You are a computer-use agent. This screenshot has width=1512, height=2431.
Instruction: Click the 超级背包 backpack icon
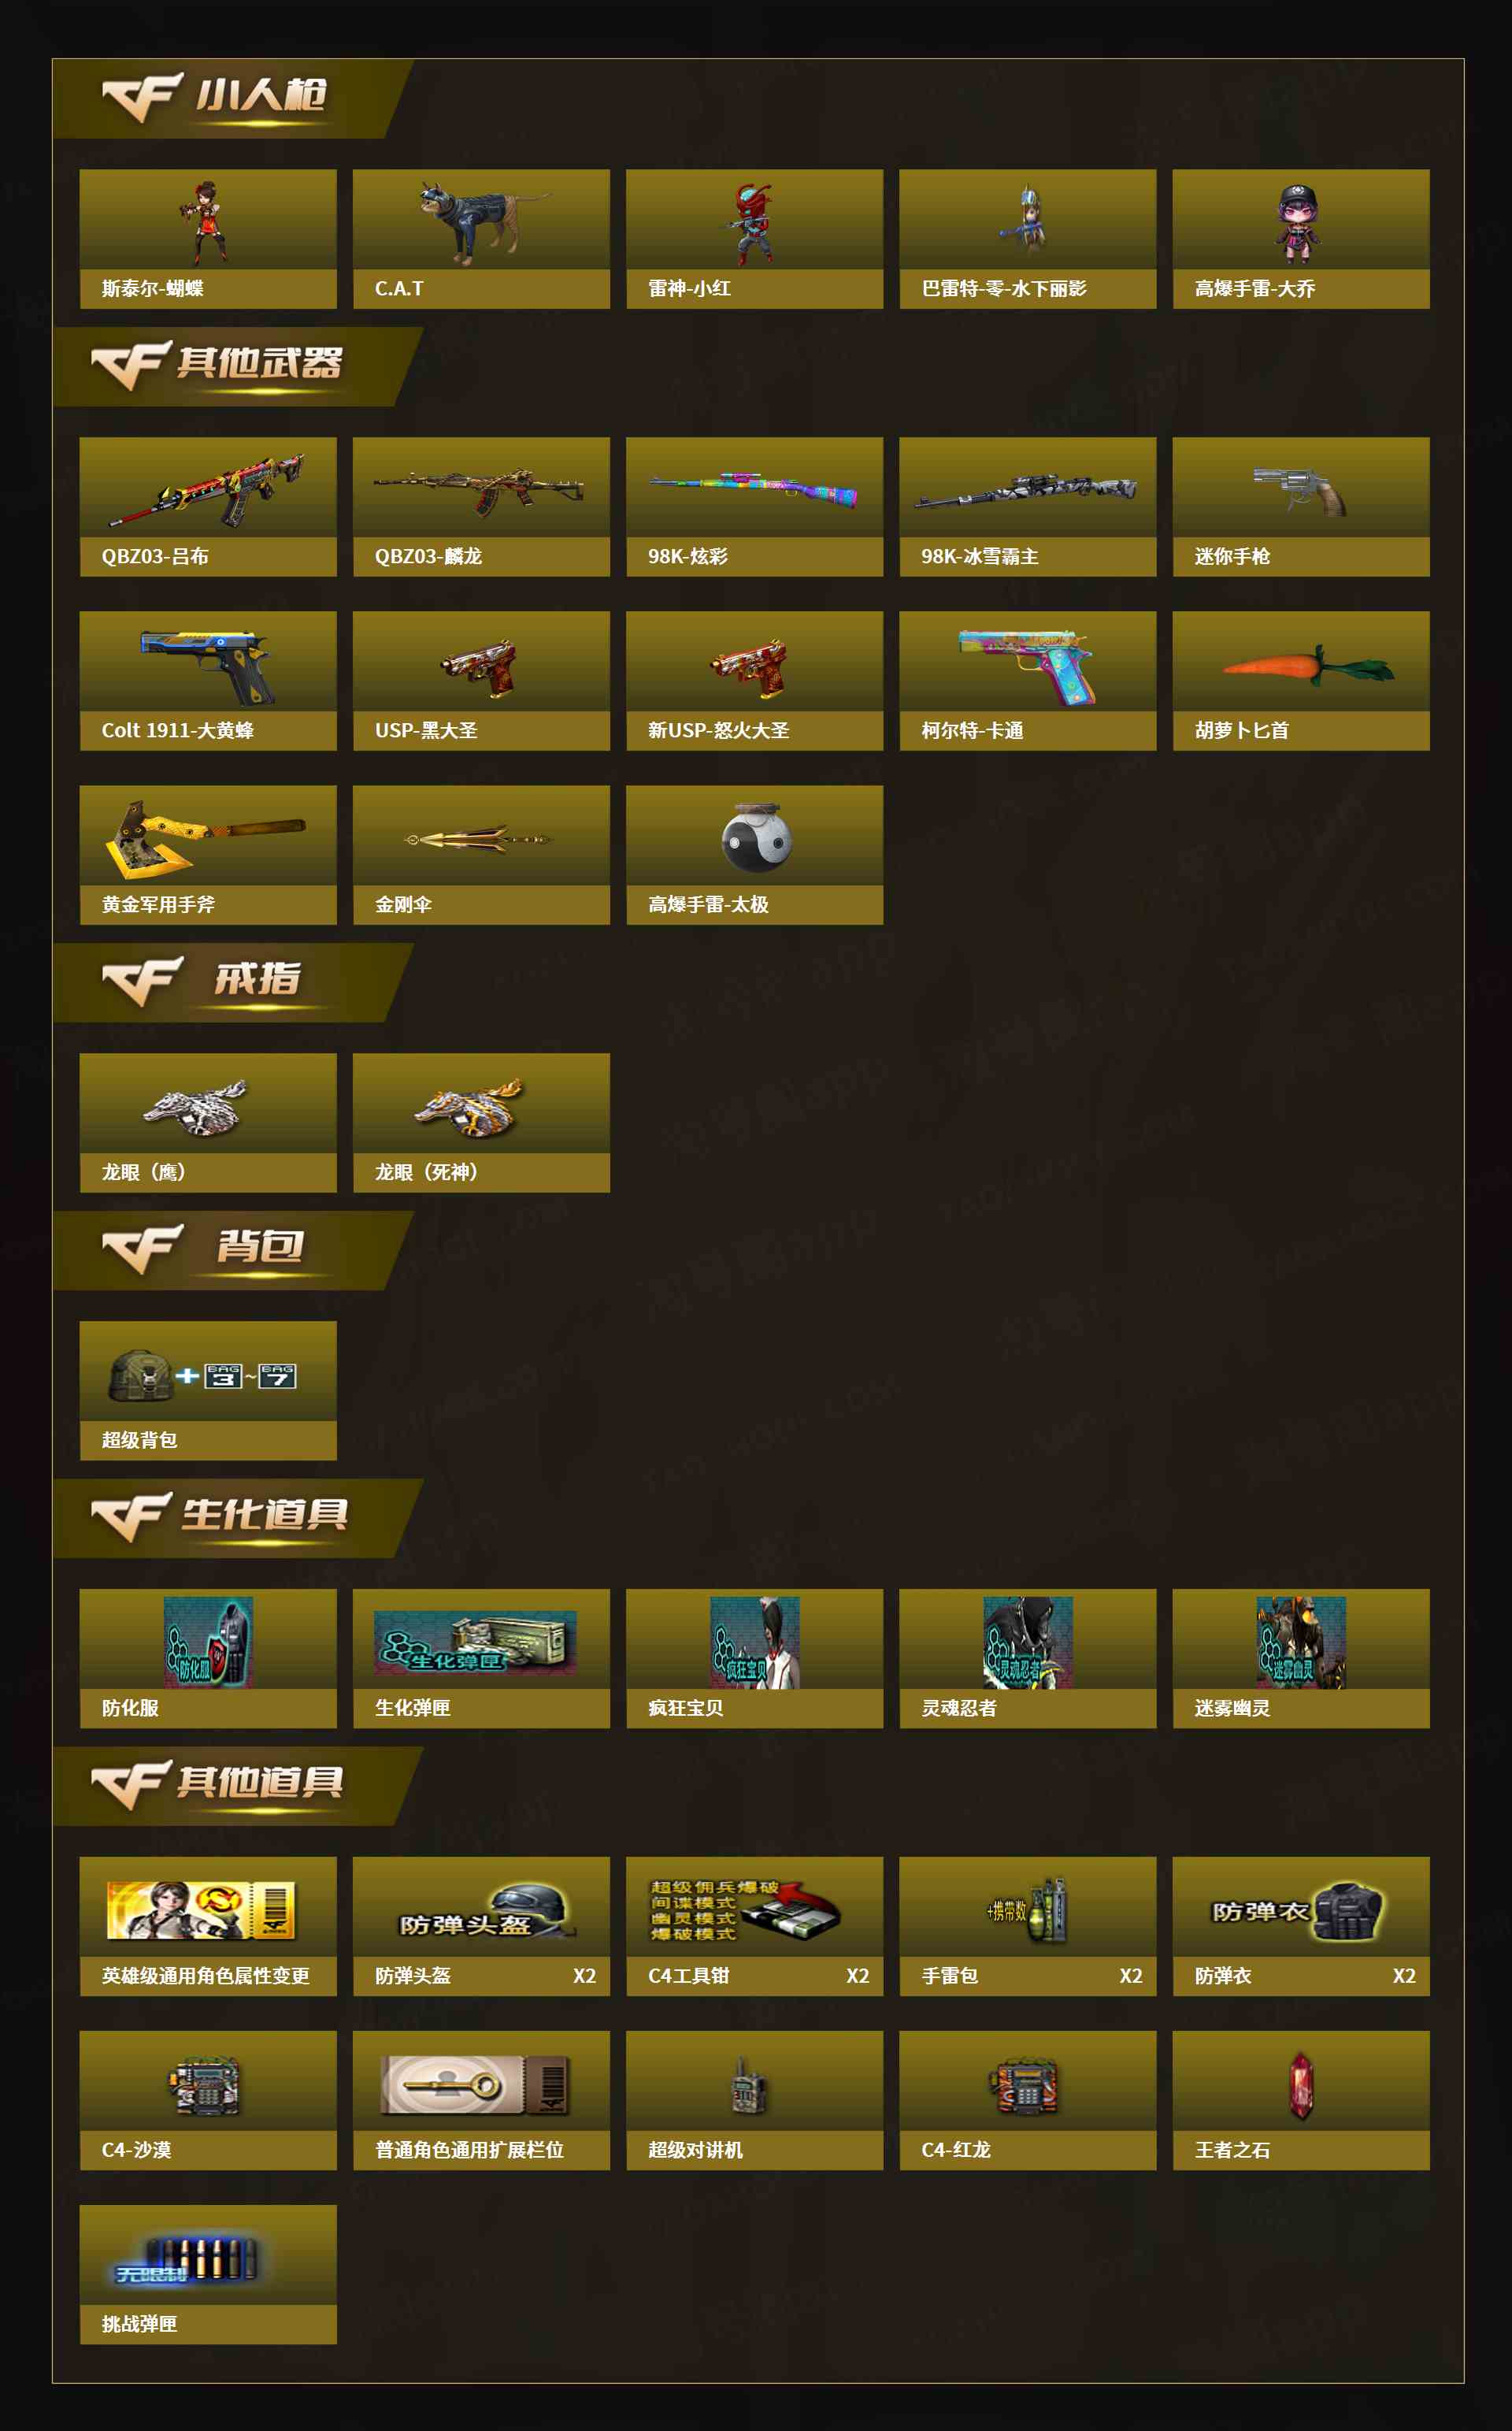point(203,1375)
